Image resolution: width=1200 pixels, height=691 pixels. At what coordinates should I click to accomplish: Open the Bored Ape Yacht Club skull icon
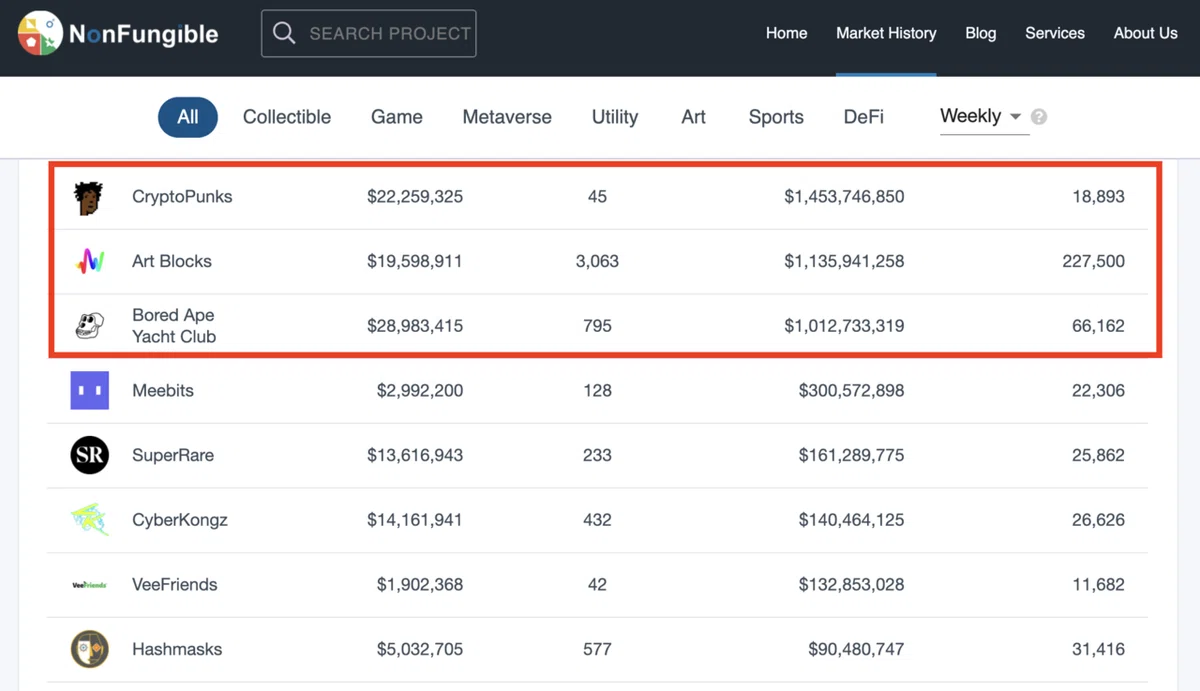[89, 326]
